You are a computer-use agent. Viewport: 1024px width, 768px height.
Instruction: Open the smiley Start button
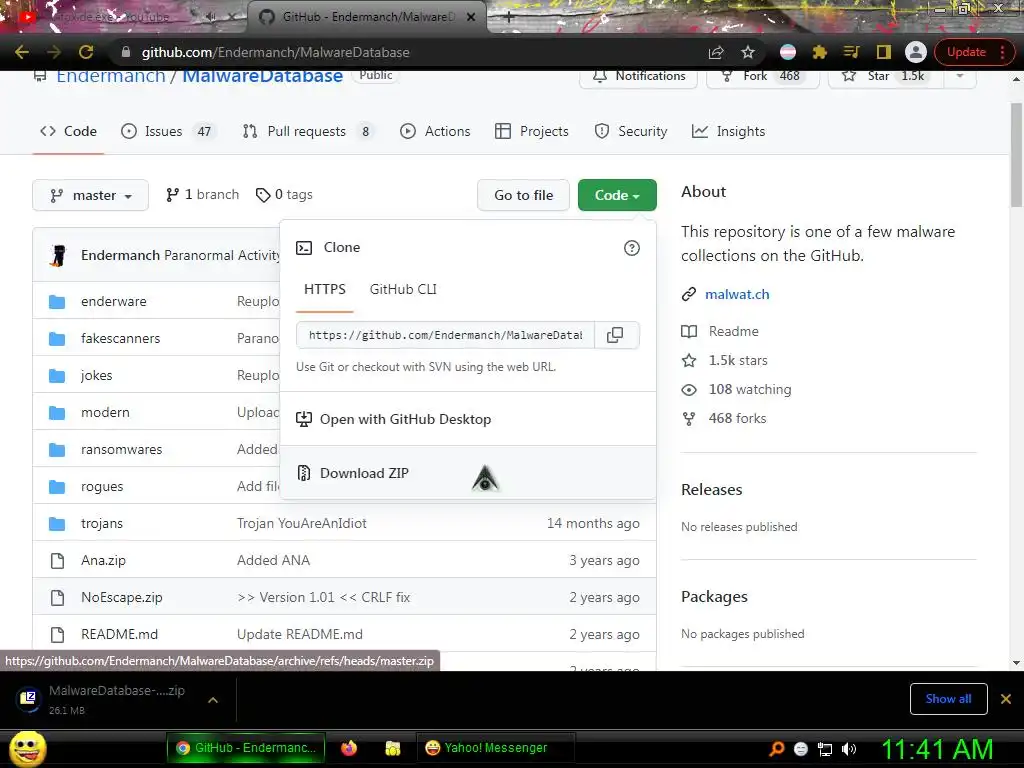click(27, 749)
